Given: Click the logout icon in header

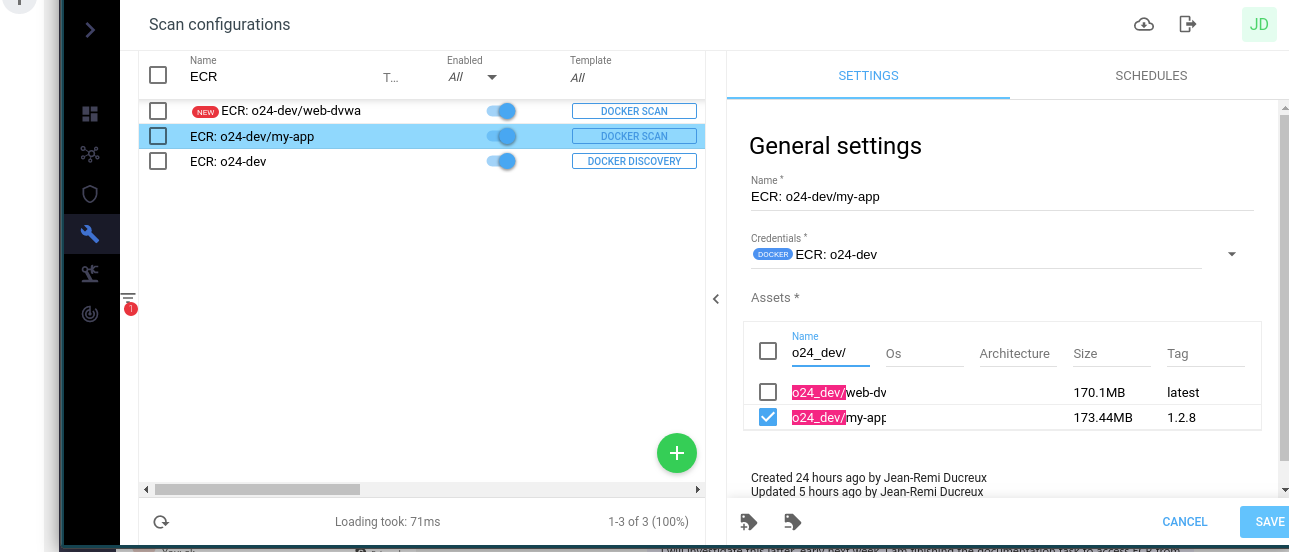Looking at the screenshot, I should coord(1187,25).
